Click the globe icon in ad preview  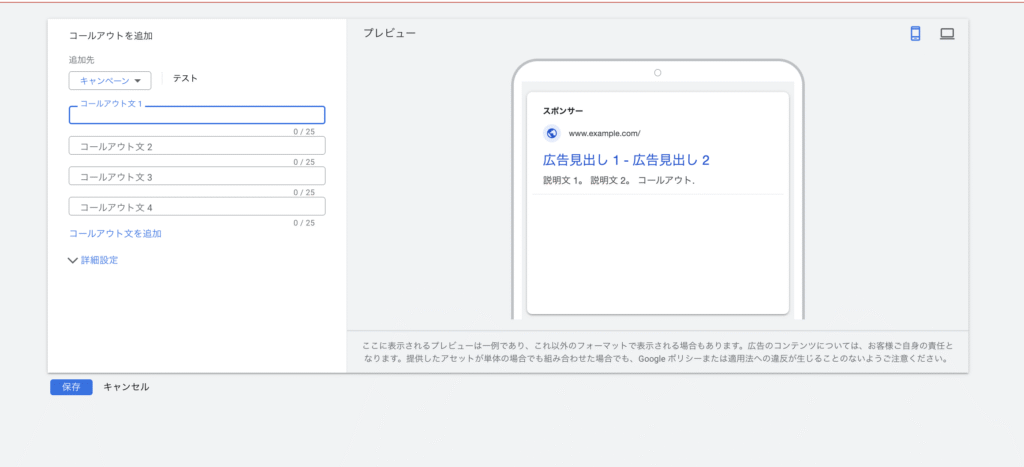[551, 133]
